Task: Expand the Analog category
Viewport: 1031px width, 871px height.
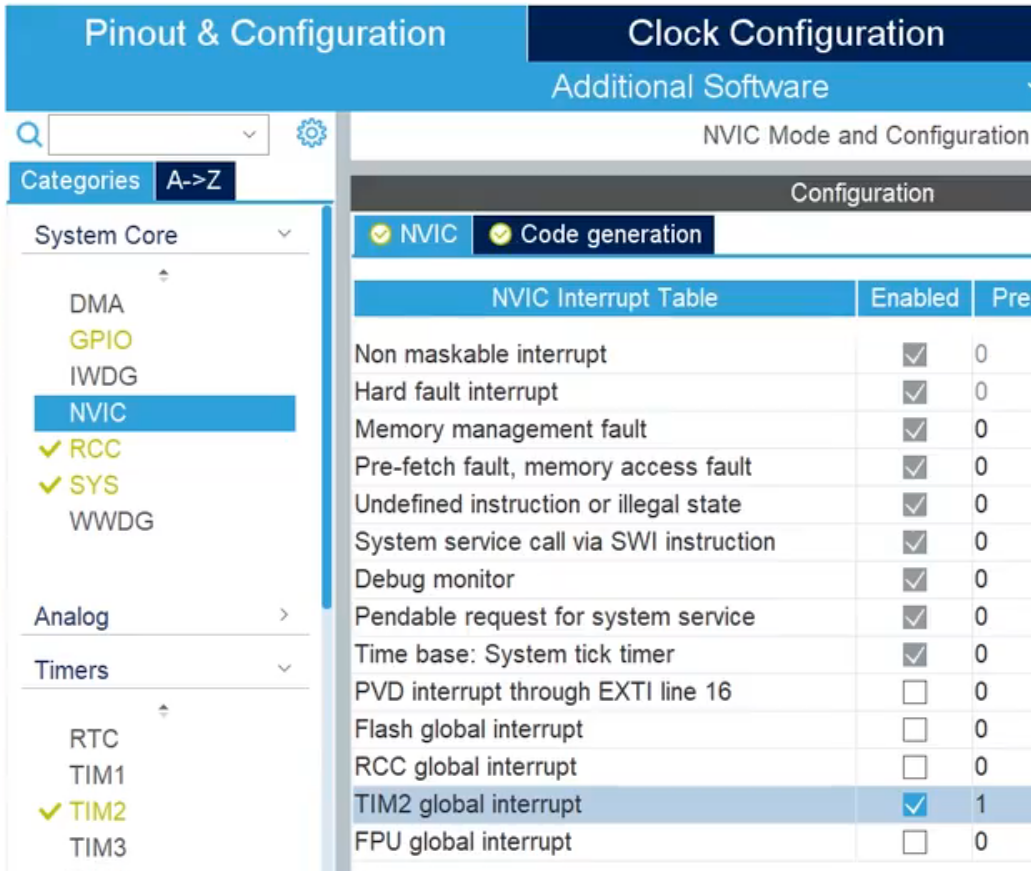Action: [x=284, y=616]
